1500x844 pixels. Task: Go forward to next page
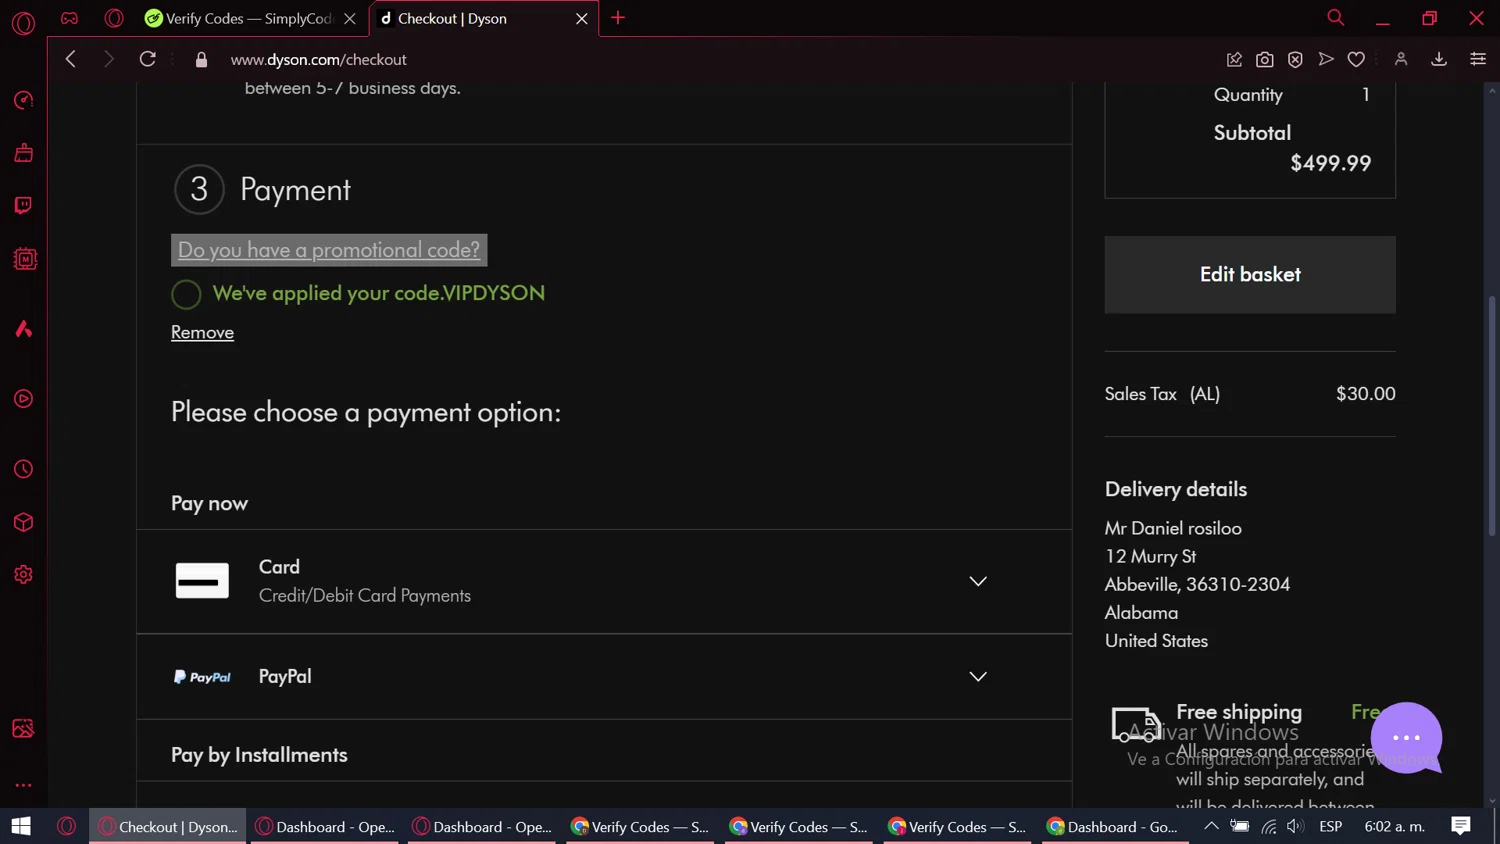pos(108,59)
